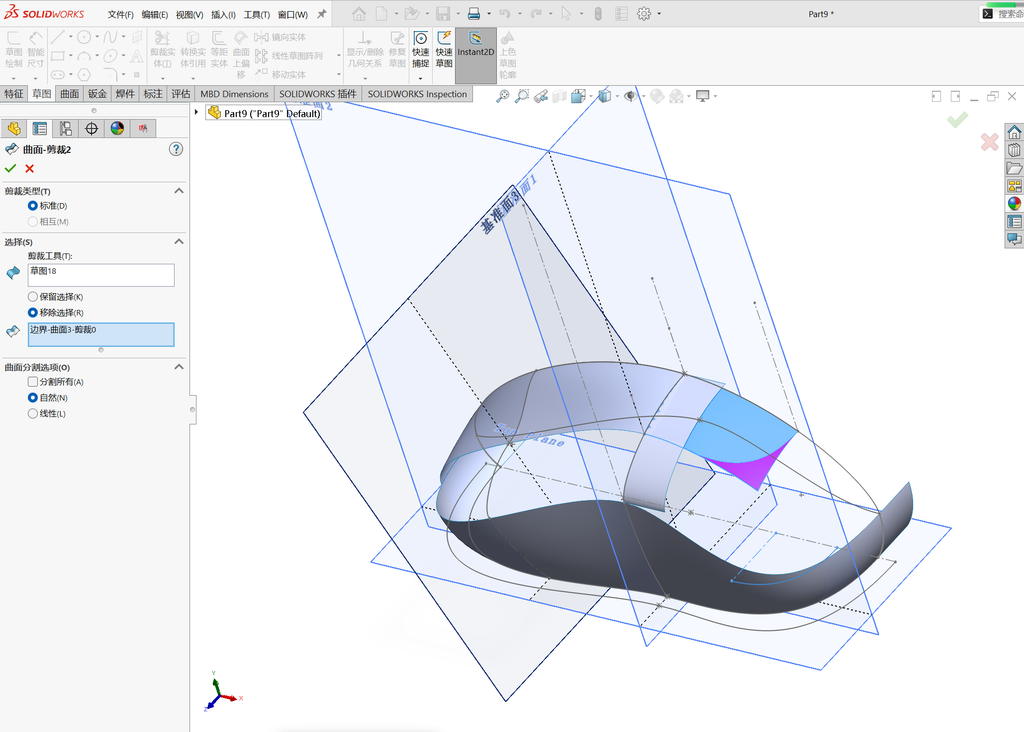This screenshot has width=1024, height=732.
Task: Open the Design Library icon in task pane
Action: tap(1014, 150)
